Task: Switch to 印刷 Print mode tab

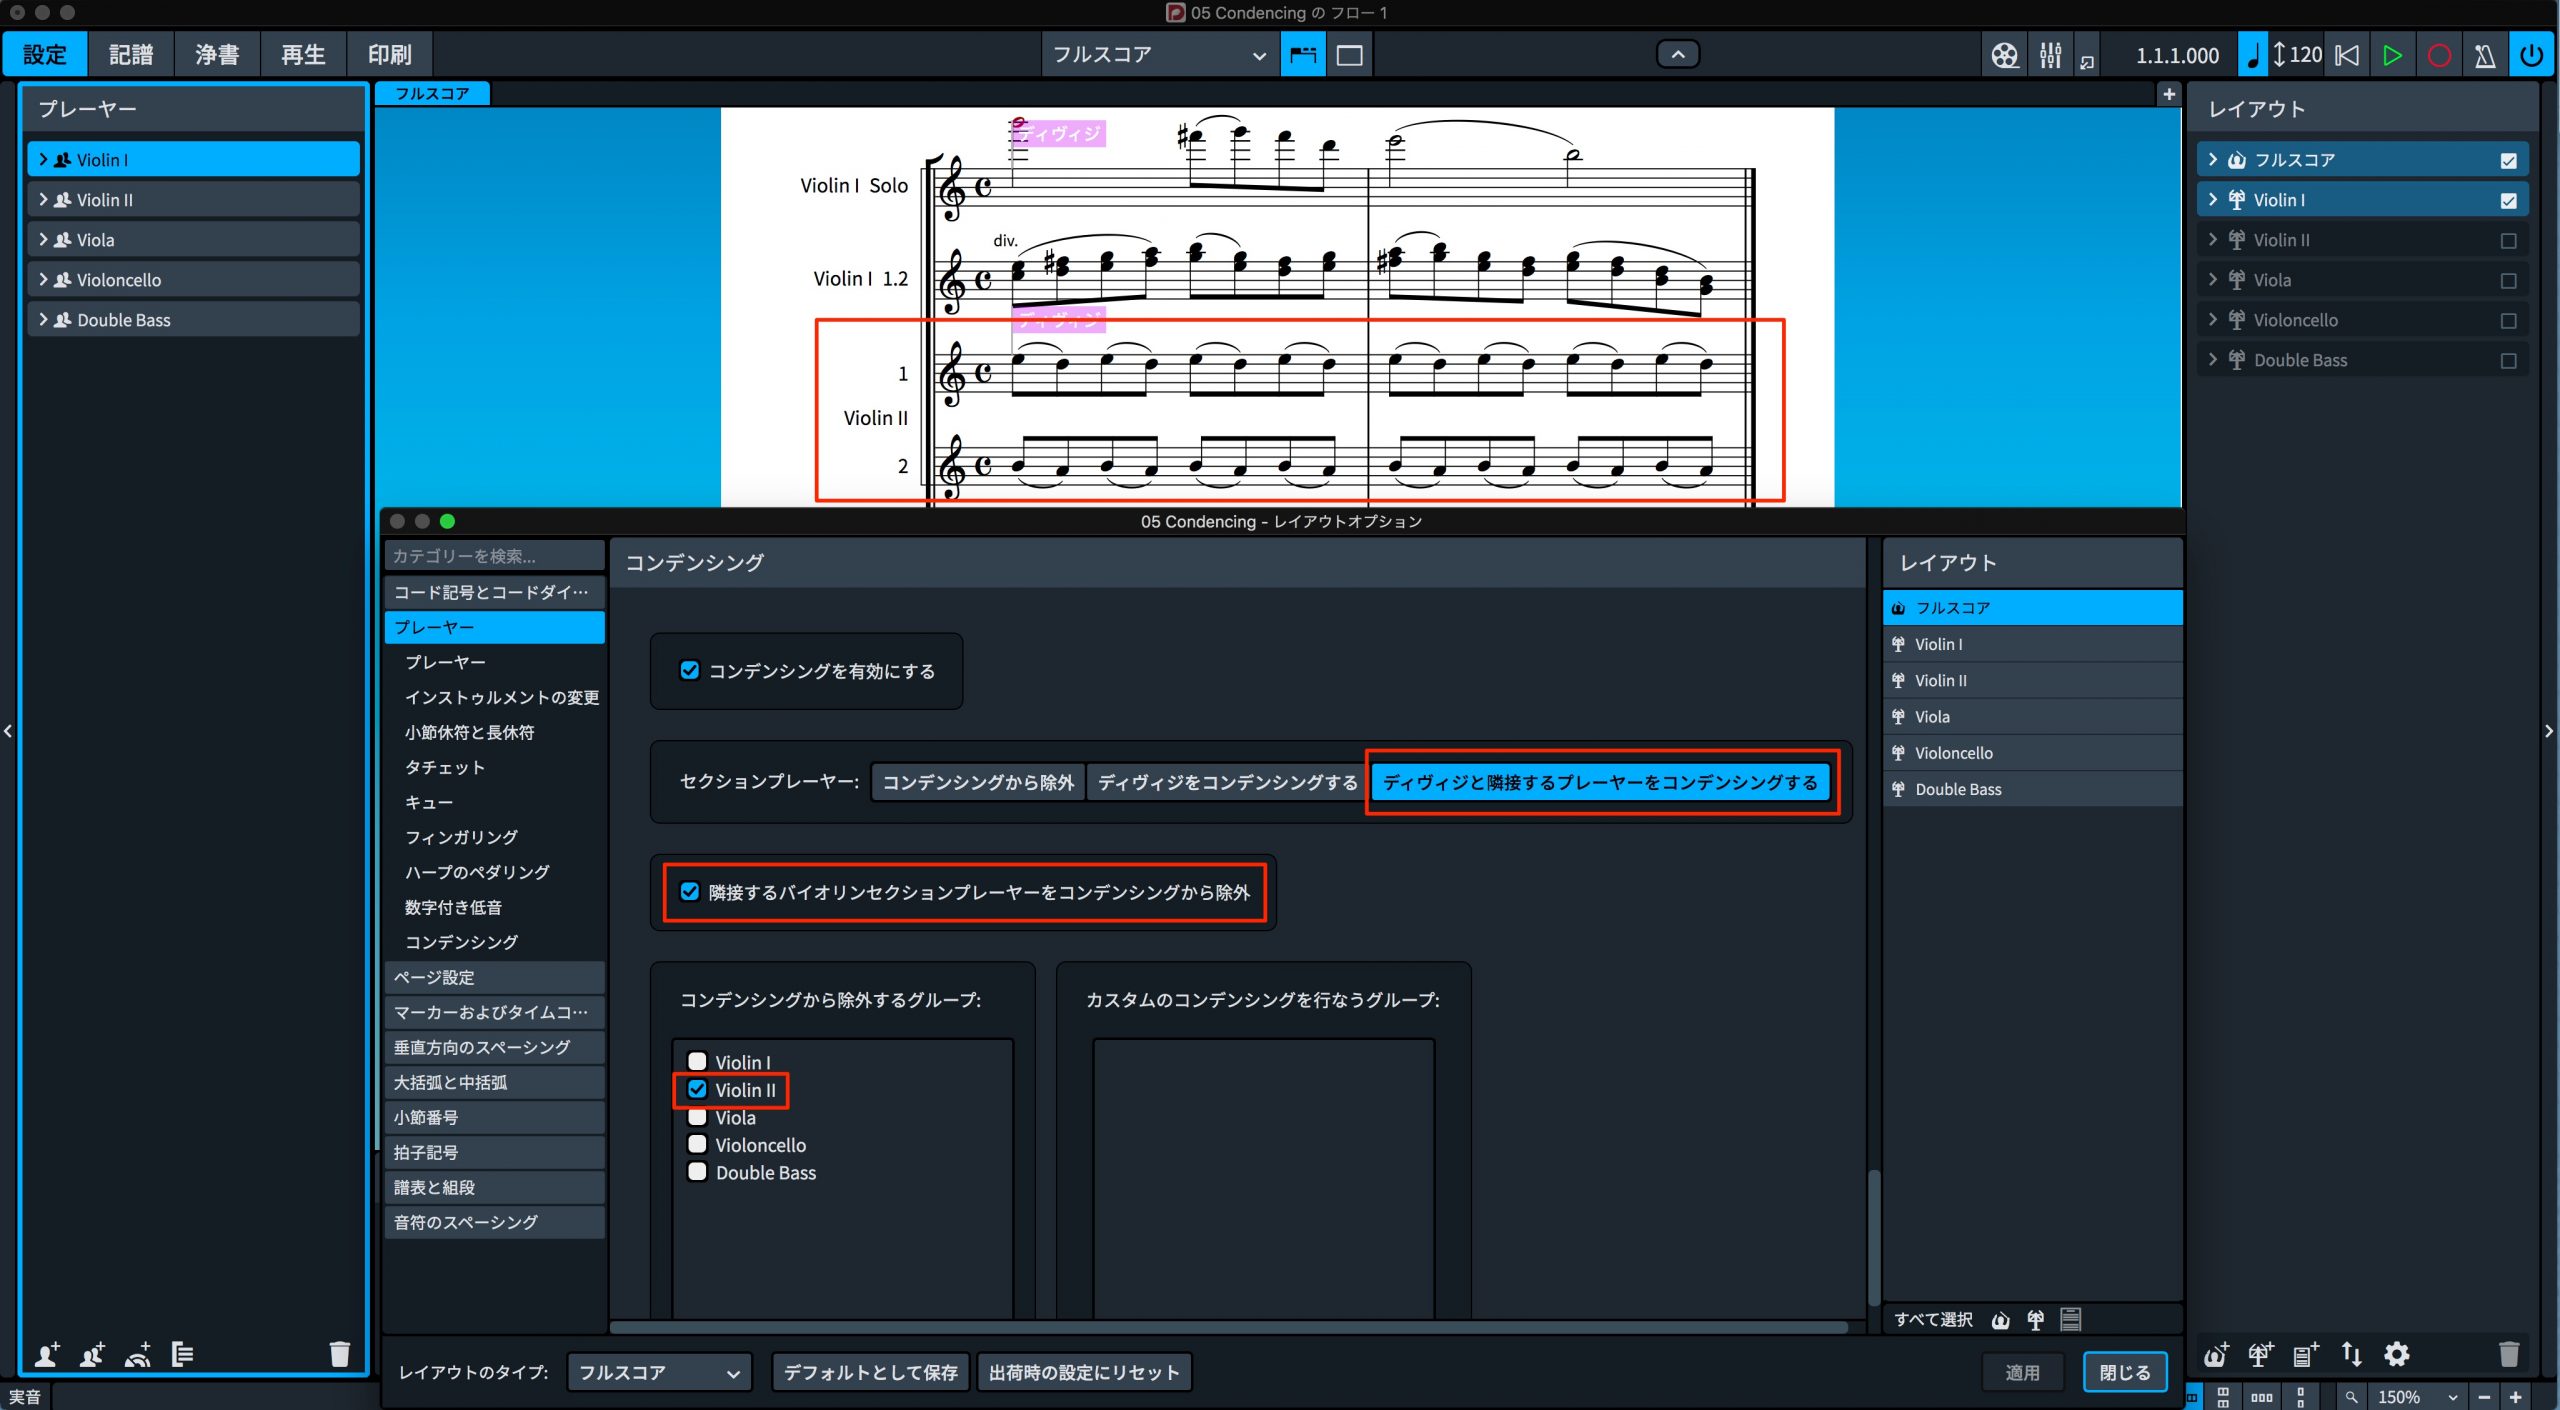Action: coord(389,54)
